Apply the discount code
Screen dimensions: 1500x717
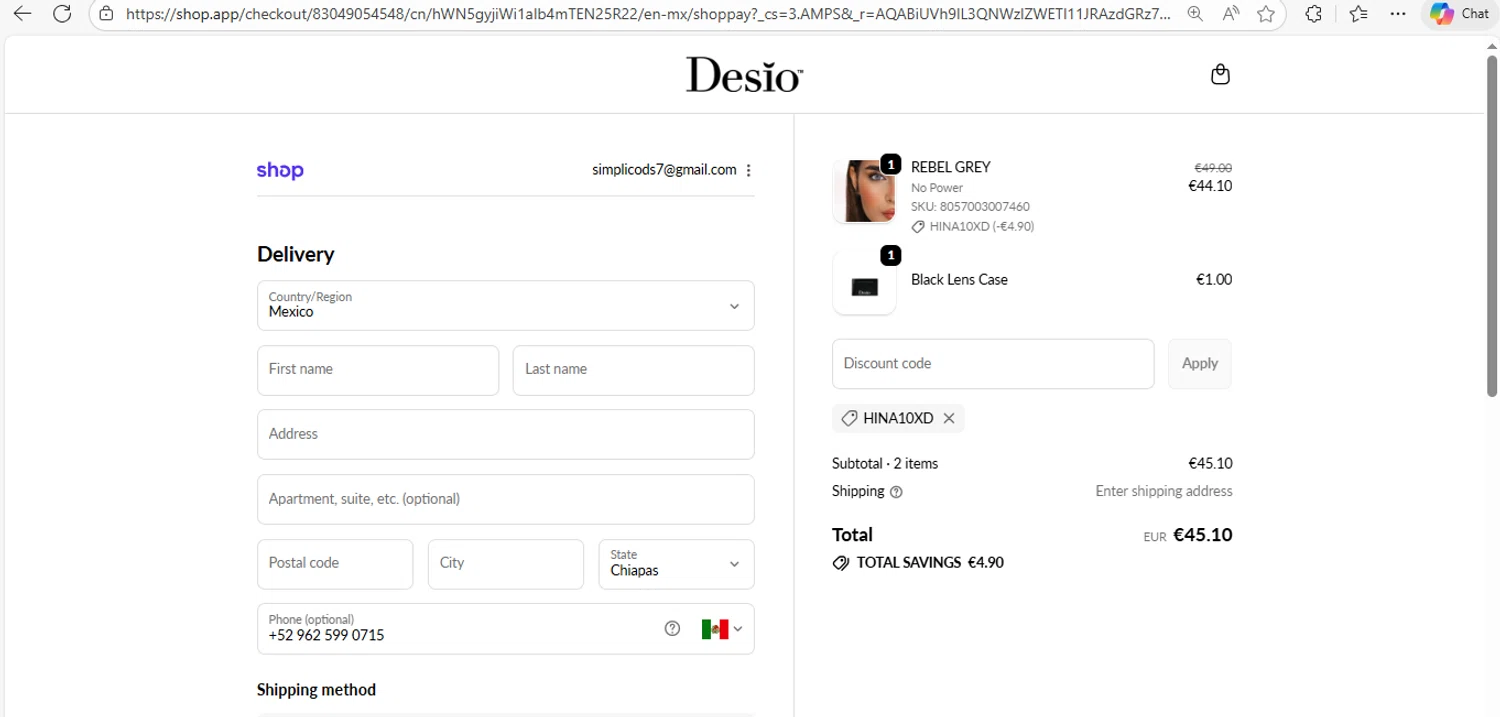(1200, 364)
